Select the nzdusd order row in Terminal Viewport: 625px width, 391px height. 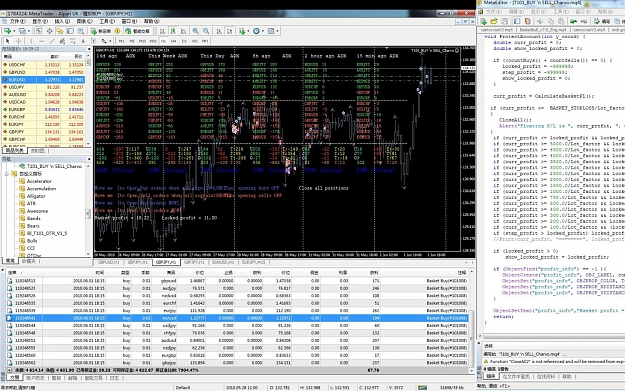coord(238,296)
